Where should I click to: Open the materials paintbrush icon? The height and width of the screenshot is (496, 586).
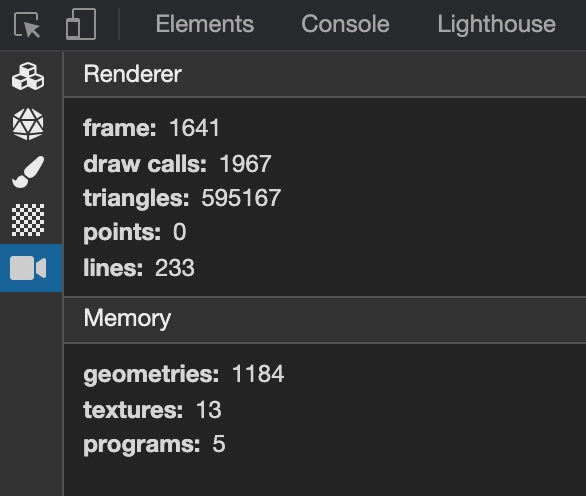pyautogui.click(x=28, y=172)
